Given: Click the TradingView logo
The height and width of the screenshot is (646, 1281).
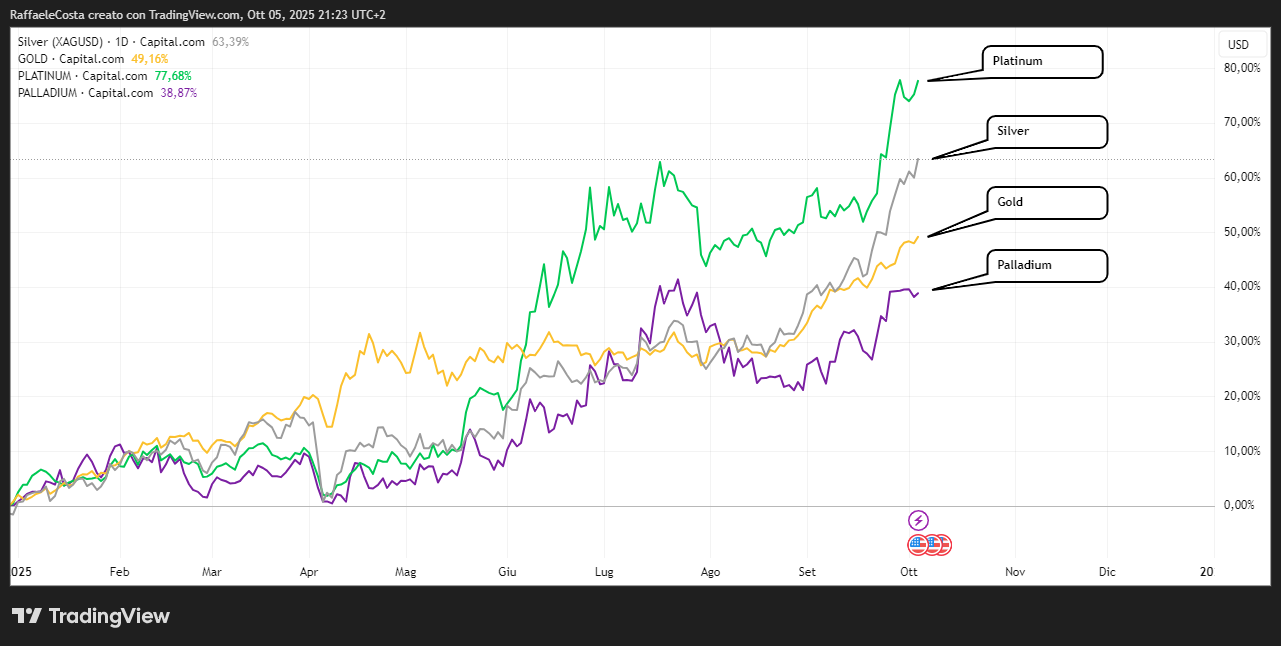Looking at the screenshot, I should tap(91, 616).
